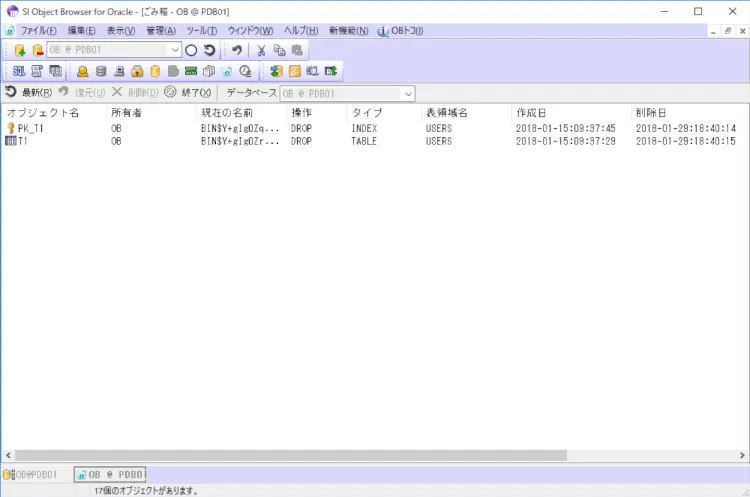Click the OBトコ info icon
The width and height of the screenshot is (750, 497).
tap(383, 31)
